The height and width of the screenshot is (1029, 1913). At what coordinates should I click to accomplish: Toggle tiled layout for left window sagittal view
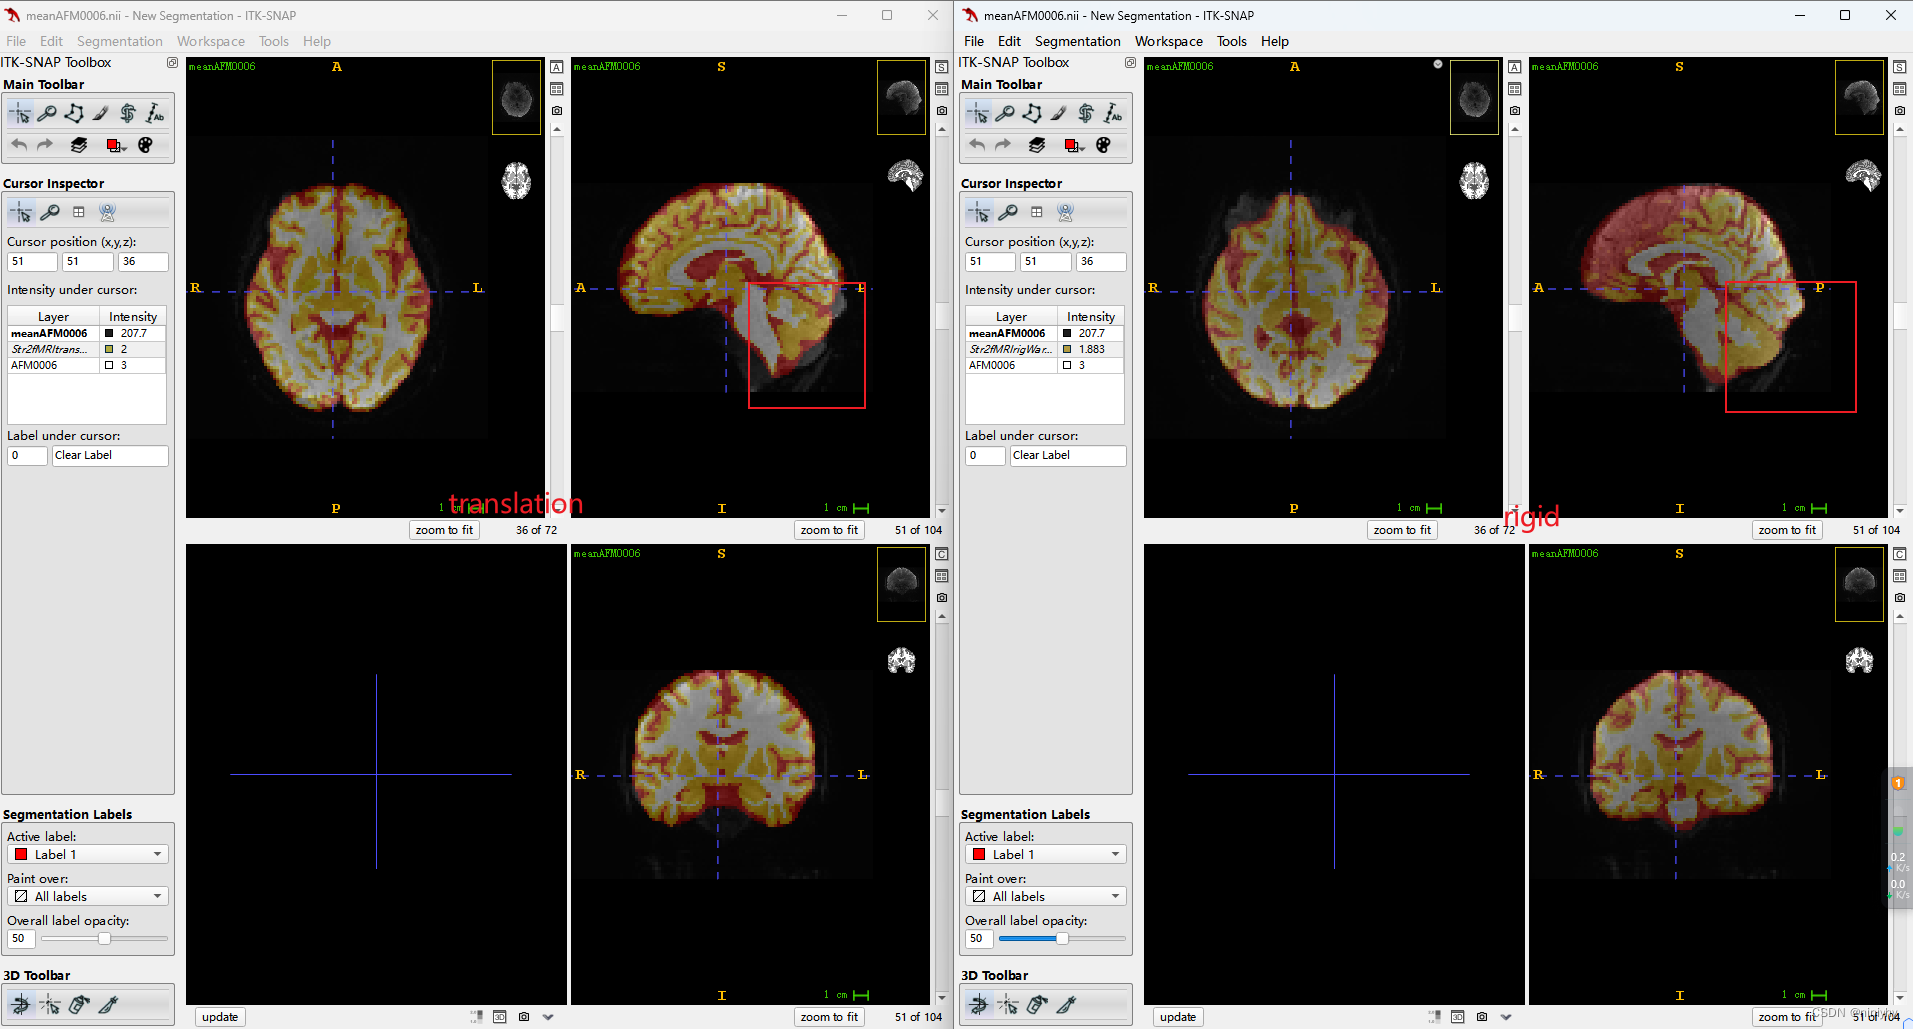tap(942, 89)
